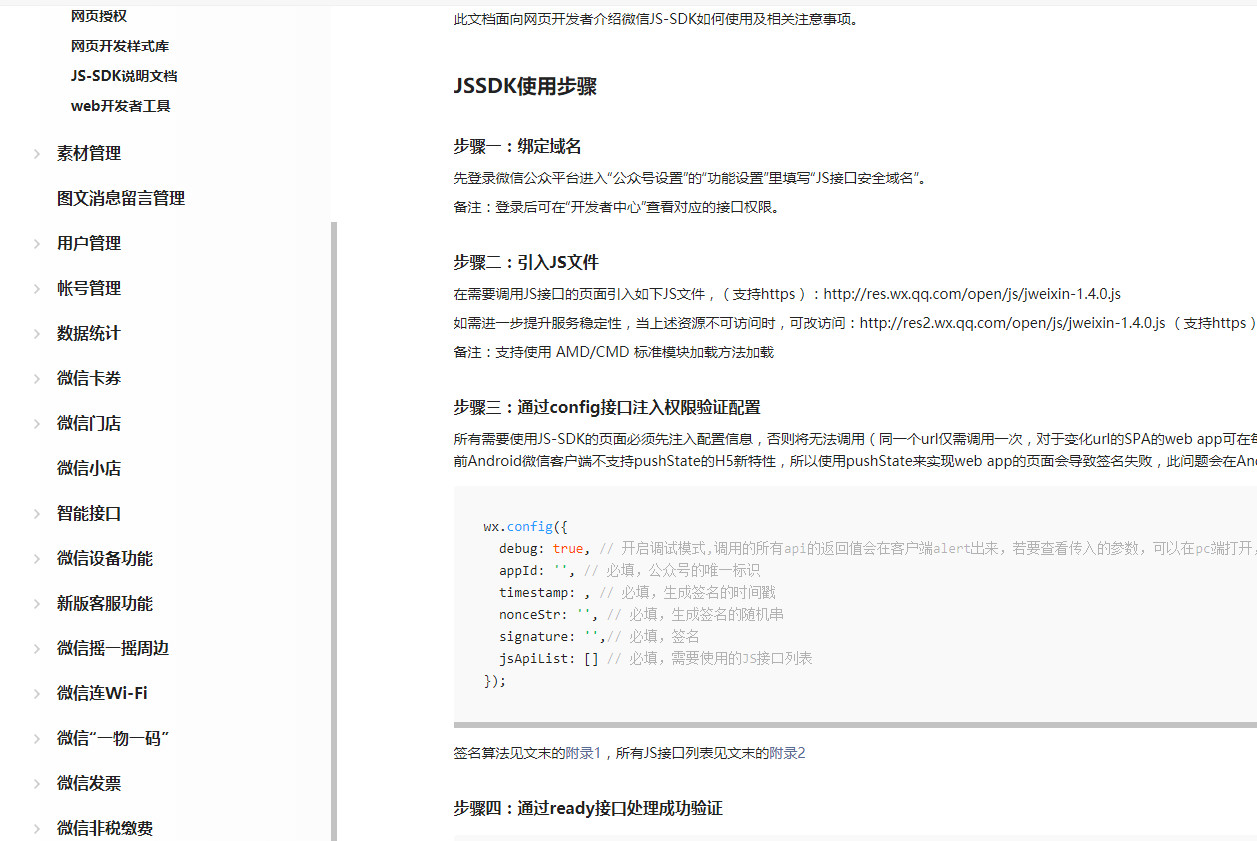The image size is (1257, 841).
Task: Expand the 帐号管理 chevron arrow
Action: (x=37, y=289)
